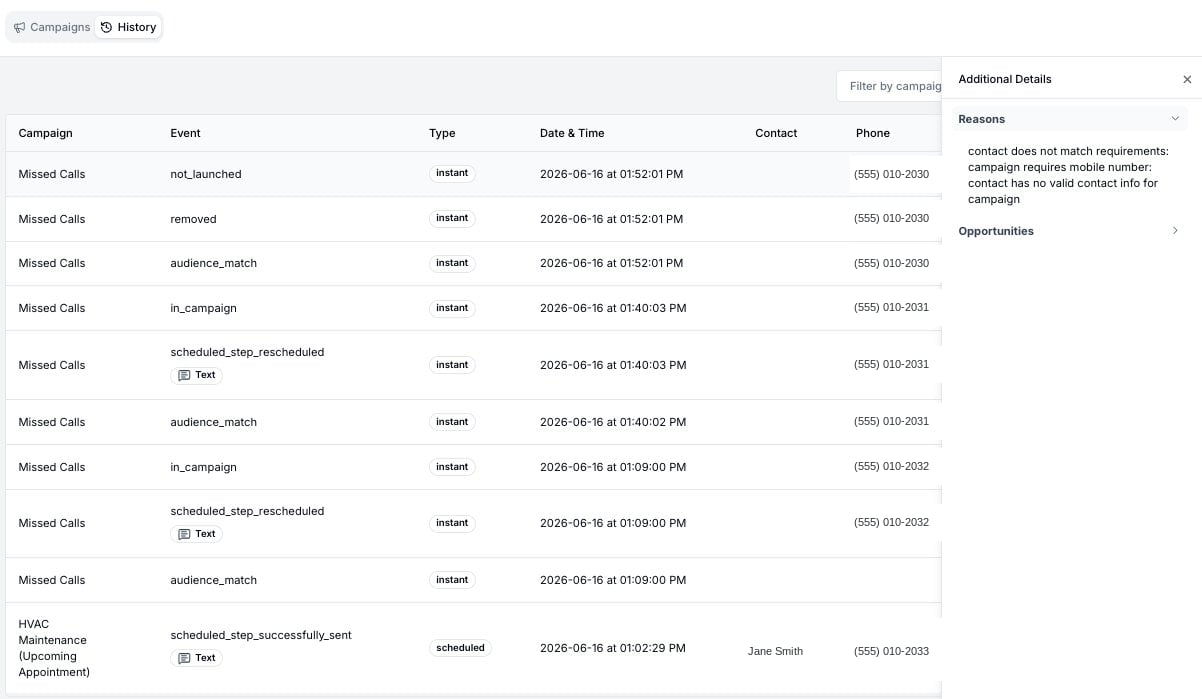Viewport: 1202px width, 699px height.
Task: Select the removed event row
Action: coord(473,219)
